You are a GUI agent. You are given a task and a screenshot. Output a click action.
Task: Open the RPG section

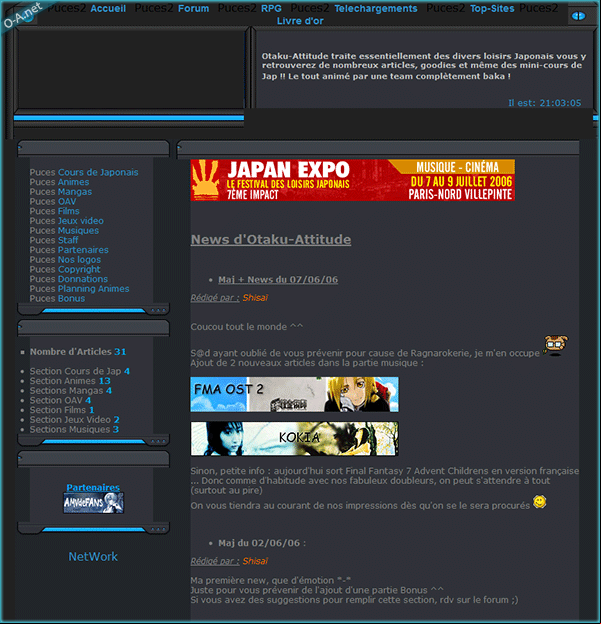271,8
